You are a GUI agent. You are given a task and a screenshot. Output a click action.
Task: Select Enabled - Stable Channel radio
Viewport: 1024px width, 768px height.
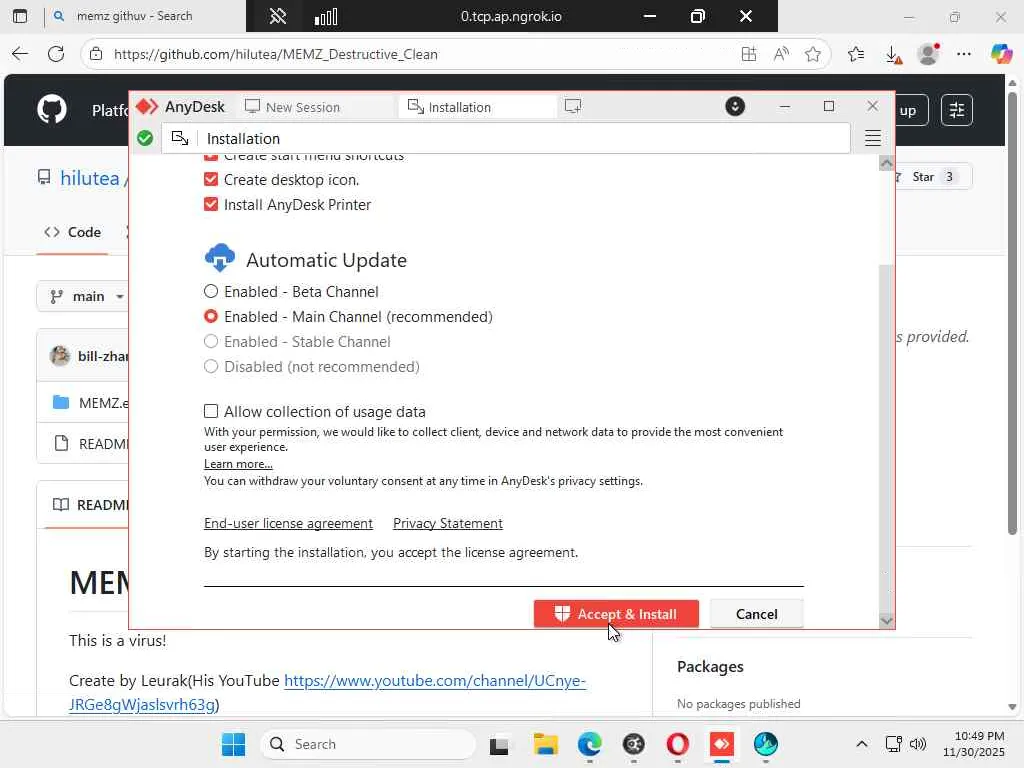211,342
